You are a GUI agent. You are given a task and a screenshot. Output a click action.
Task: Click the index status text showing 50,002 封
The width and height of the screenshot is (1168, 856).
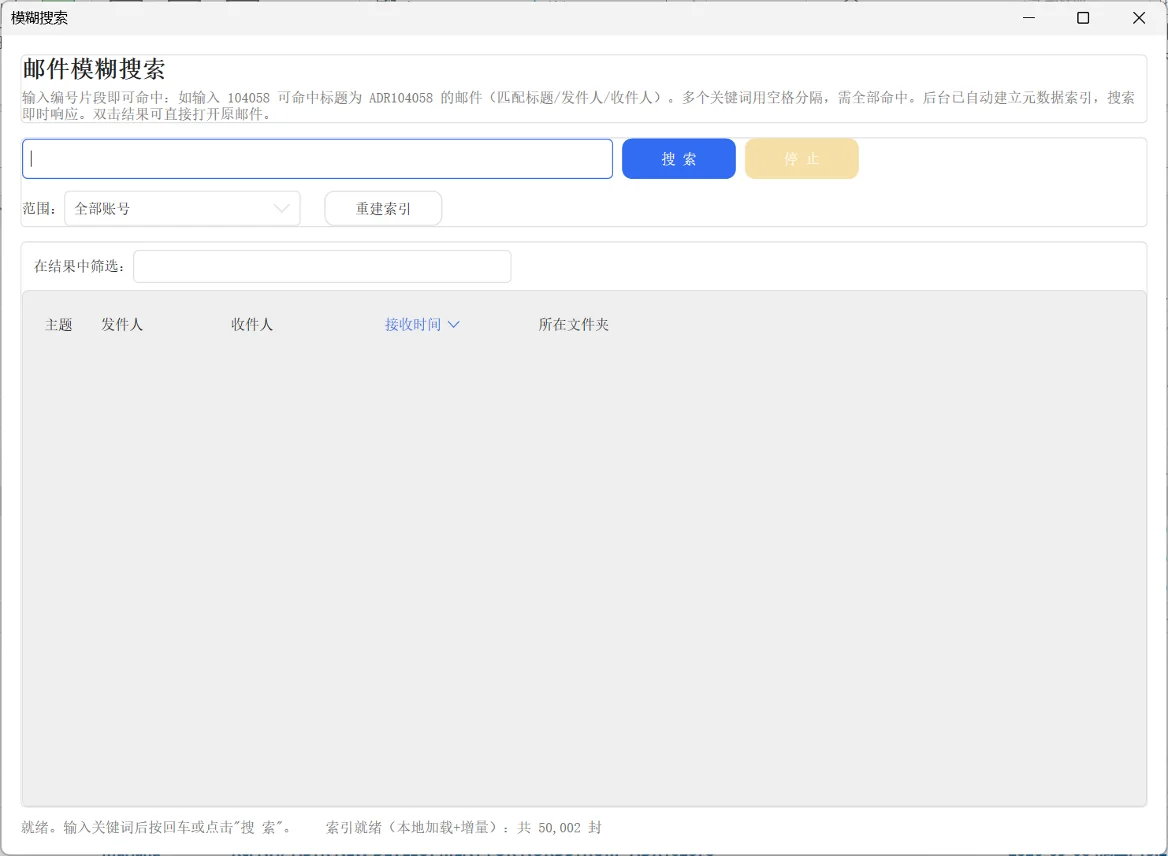463,828
